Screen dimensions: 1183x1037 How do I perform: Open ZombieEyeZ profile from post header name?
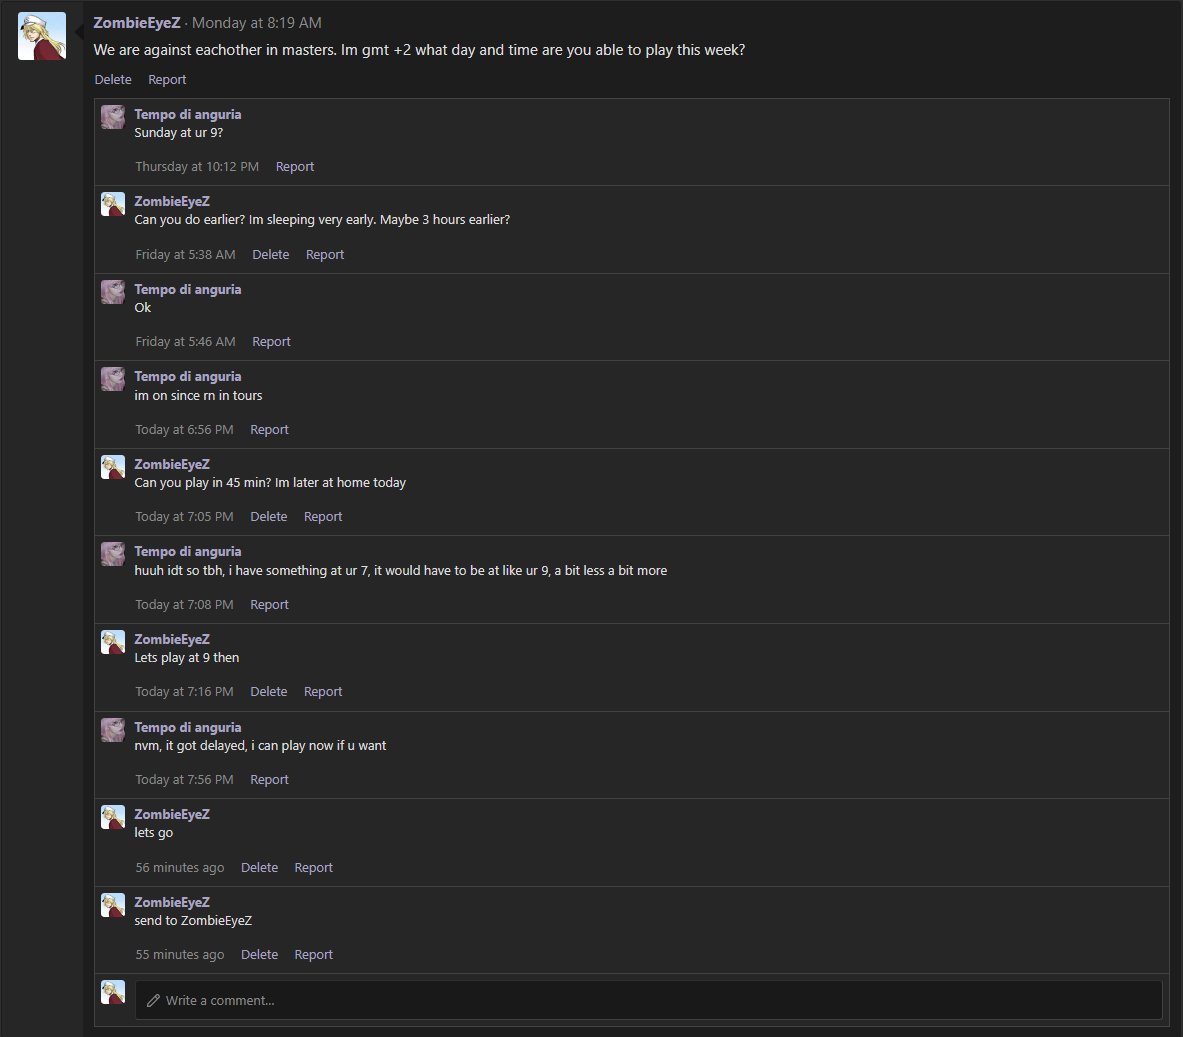137,23
